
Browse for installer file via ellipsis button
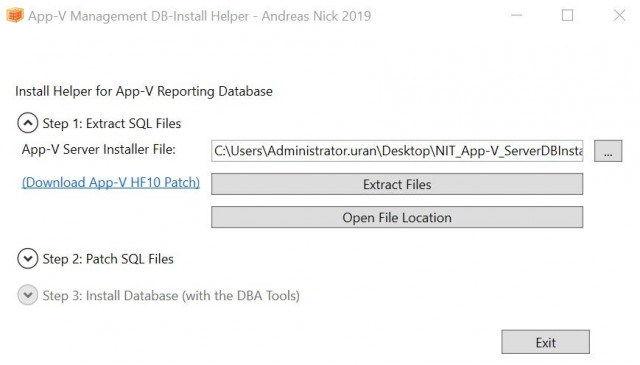click(608, 151)
